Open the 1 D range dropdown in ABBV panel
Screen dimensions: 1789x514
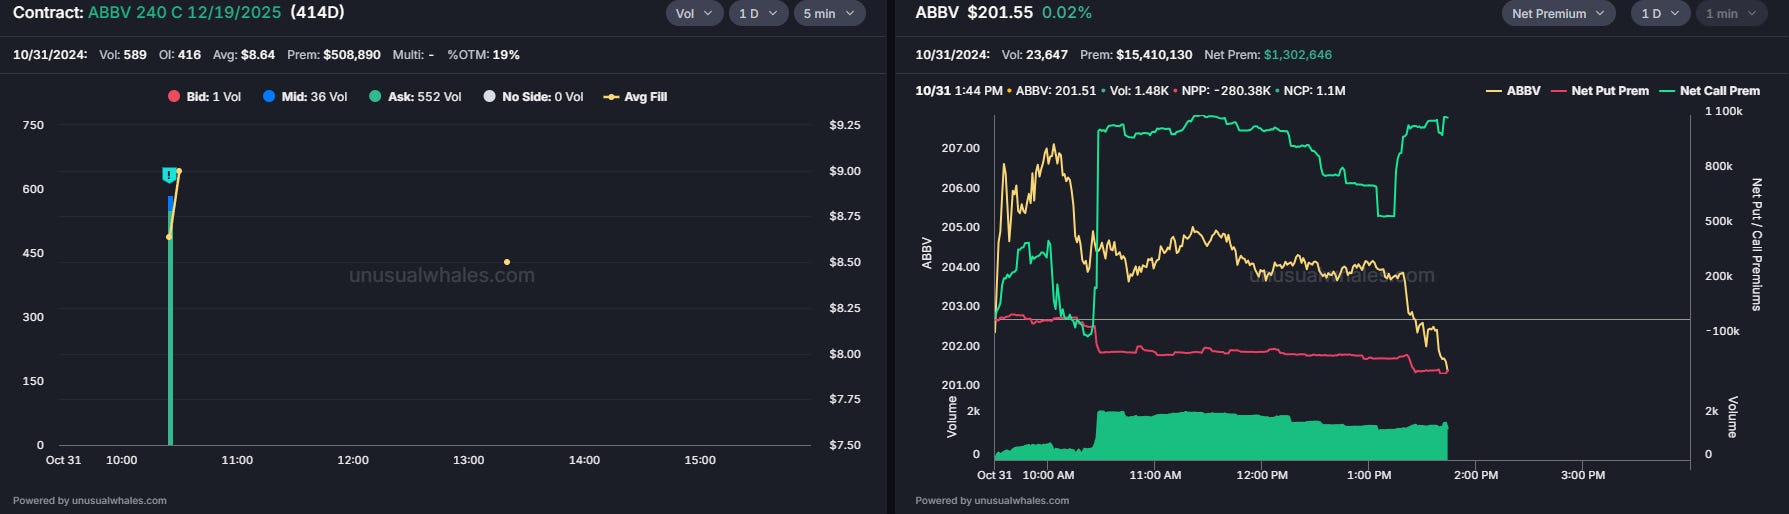[1660, 13]
